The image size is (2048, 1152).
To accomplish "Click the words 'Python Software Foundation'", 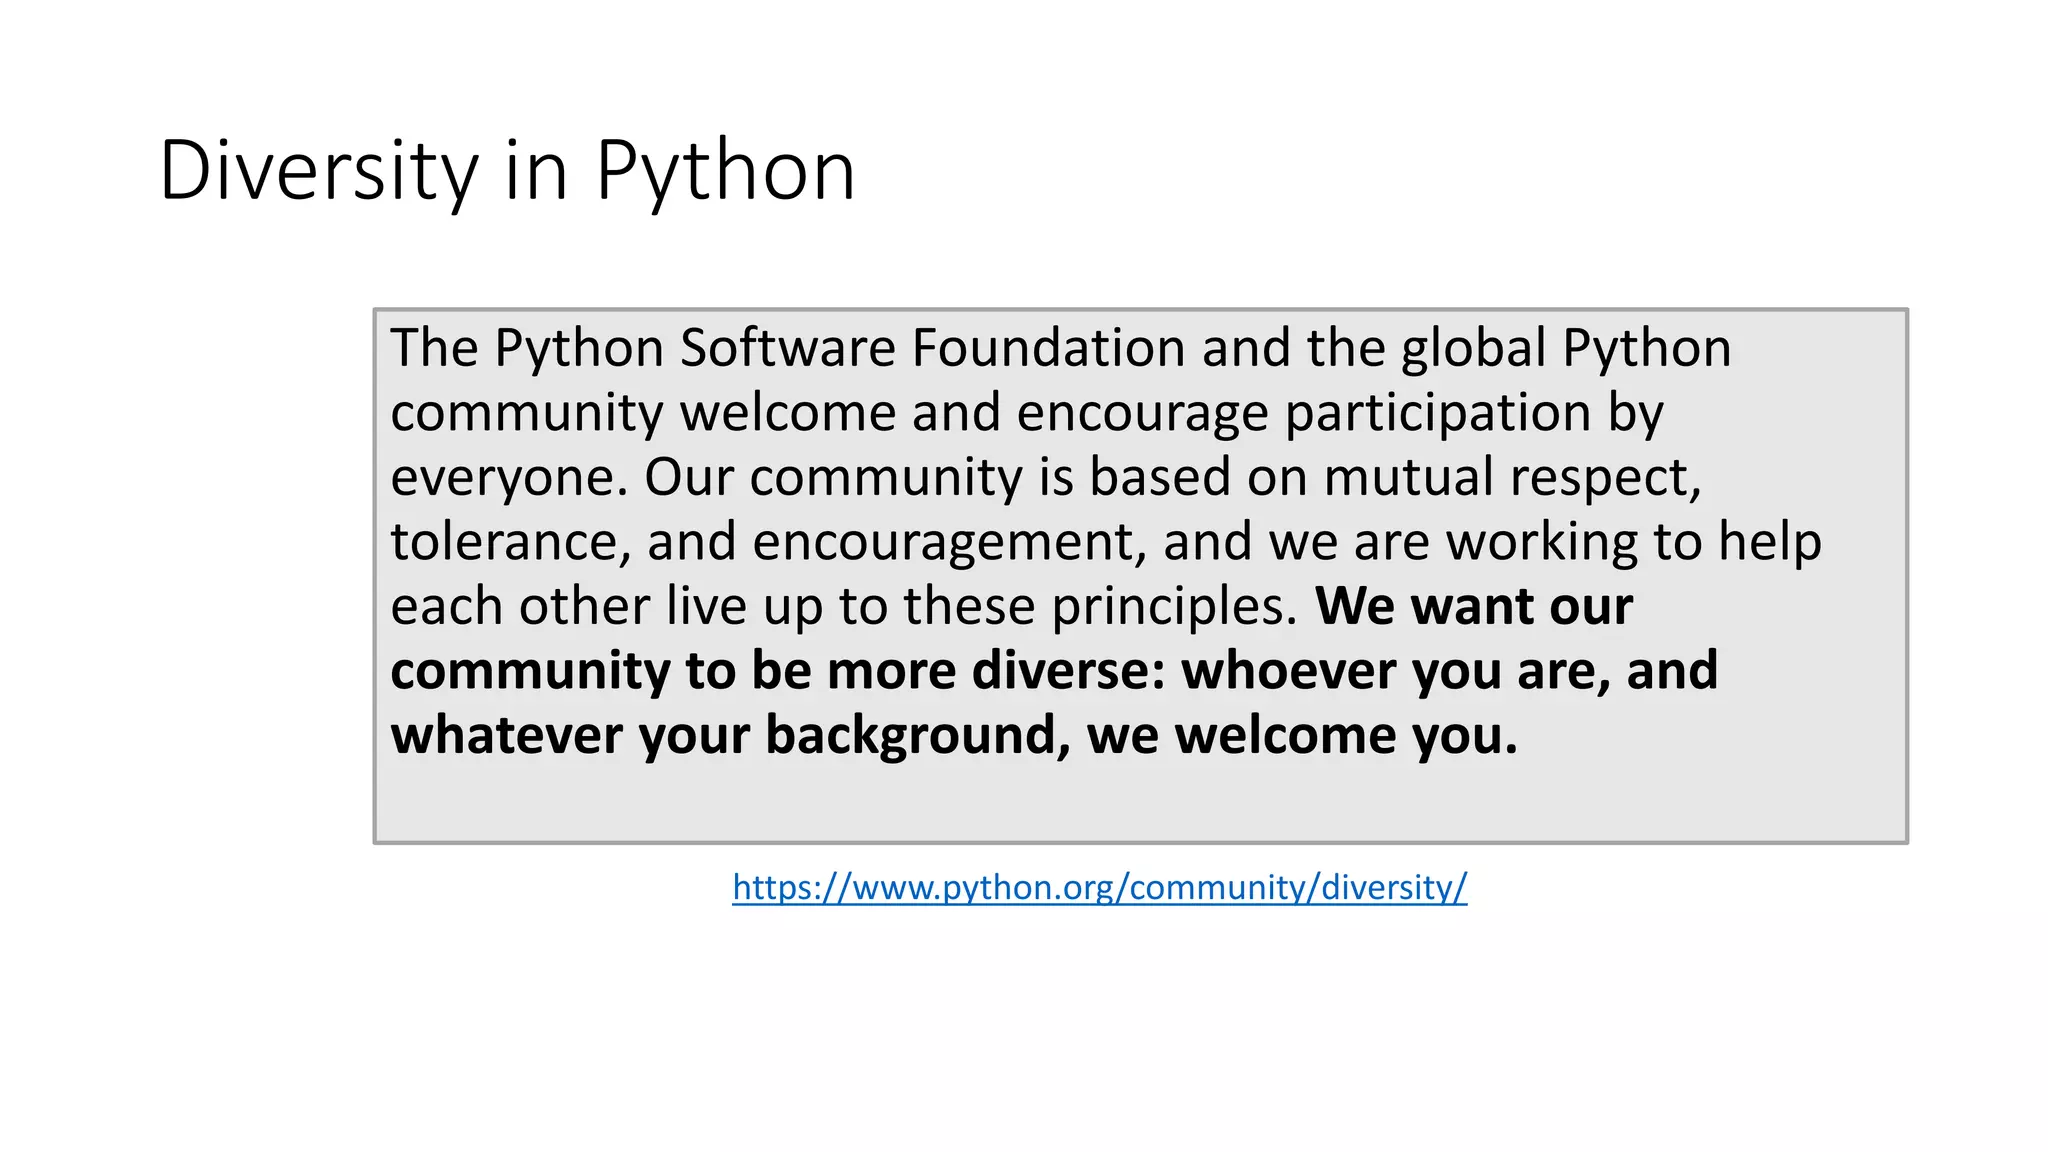I will [840, 348].
